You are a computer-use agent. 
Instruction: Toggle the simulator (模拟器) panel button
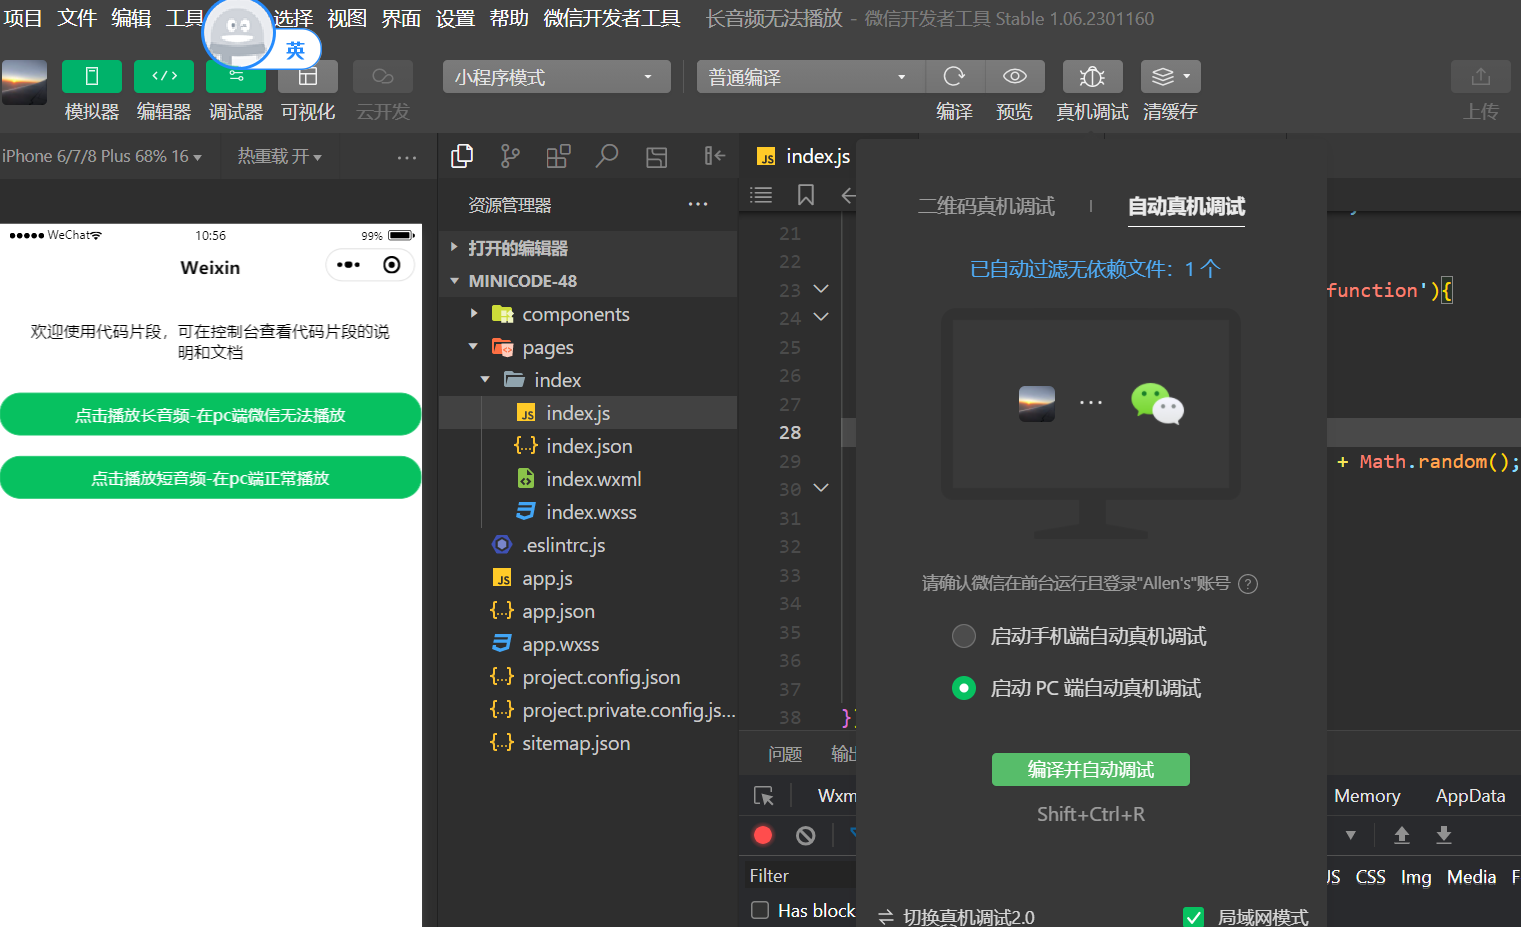click(91, 77)
